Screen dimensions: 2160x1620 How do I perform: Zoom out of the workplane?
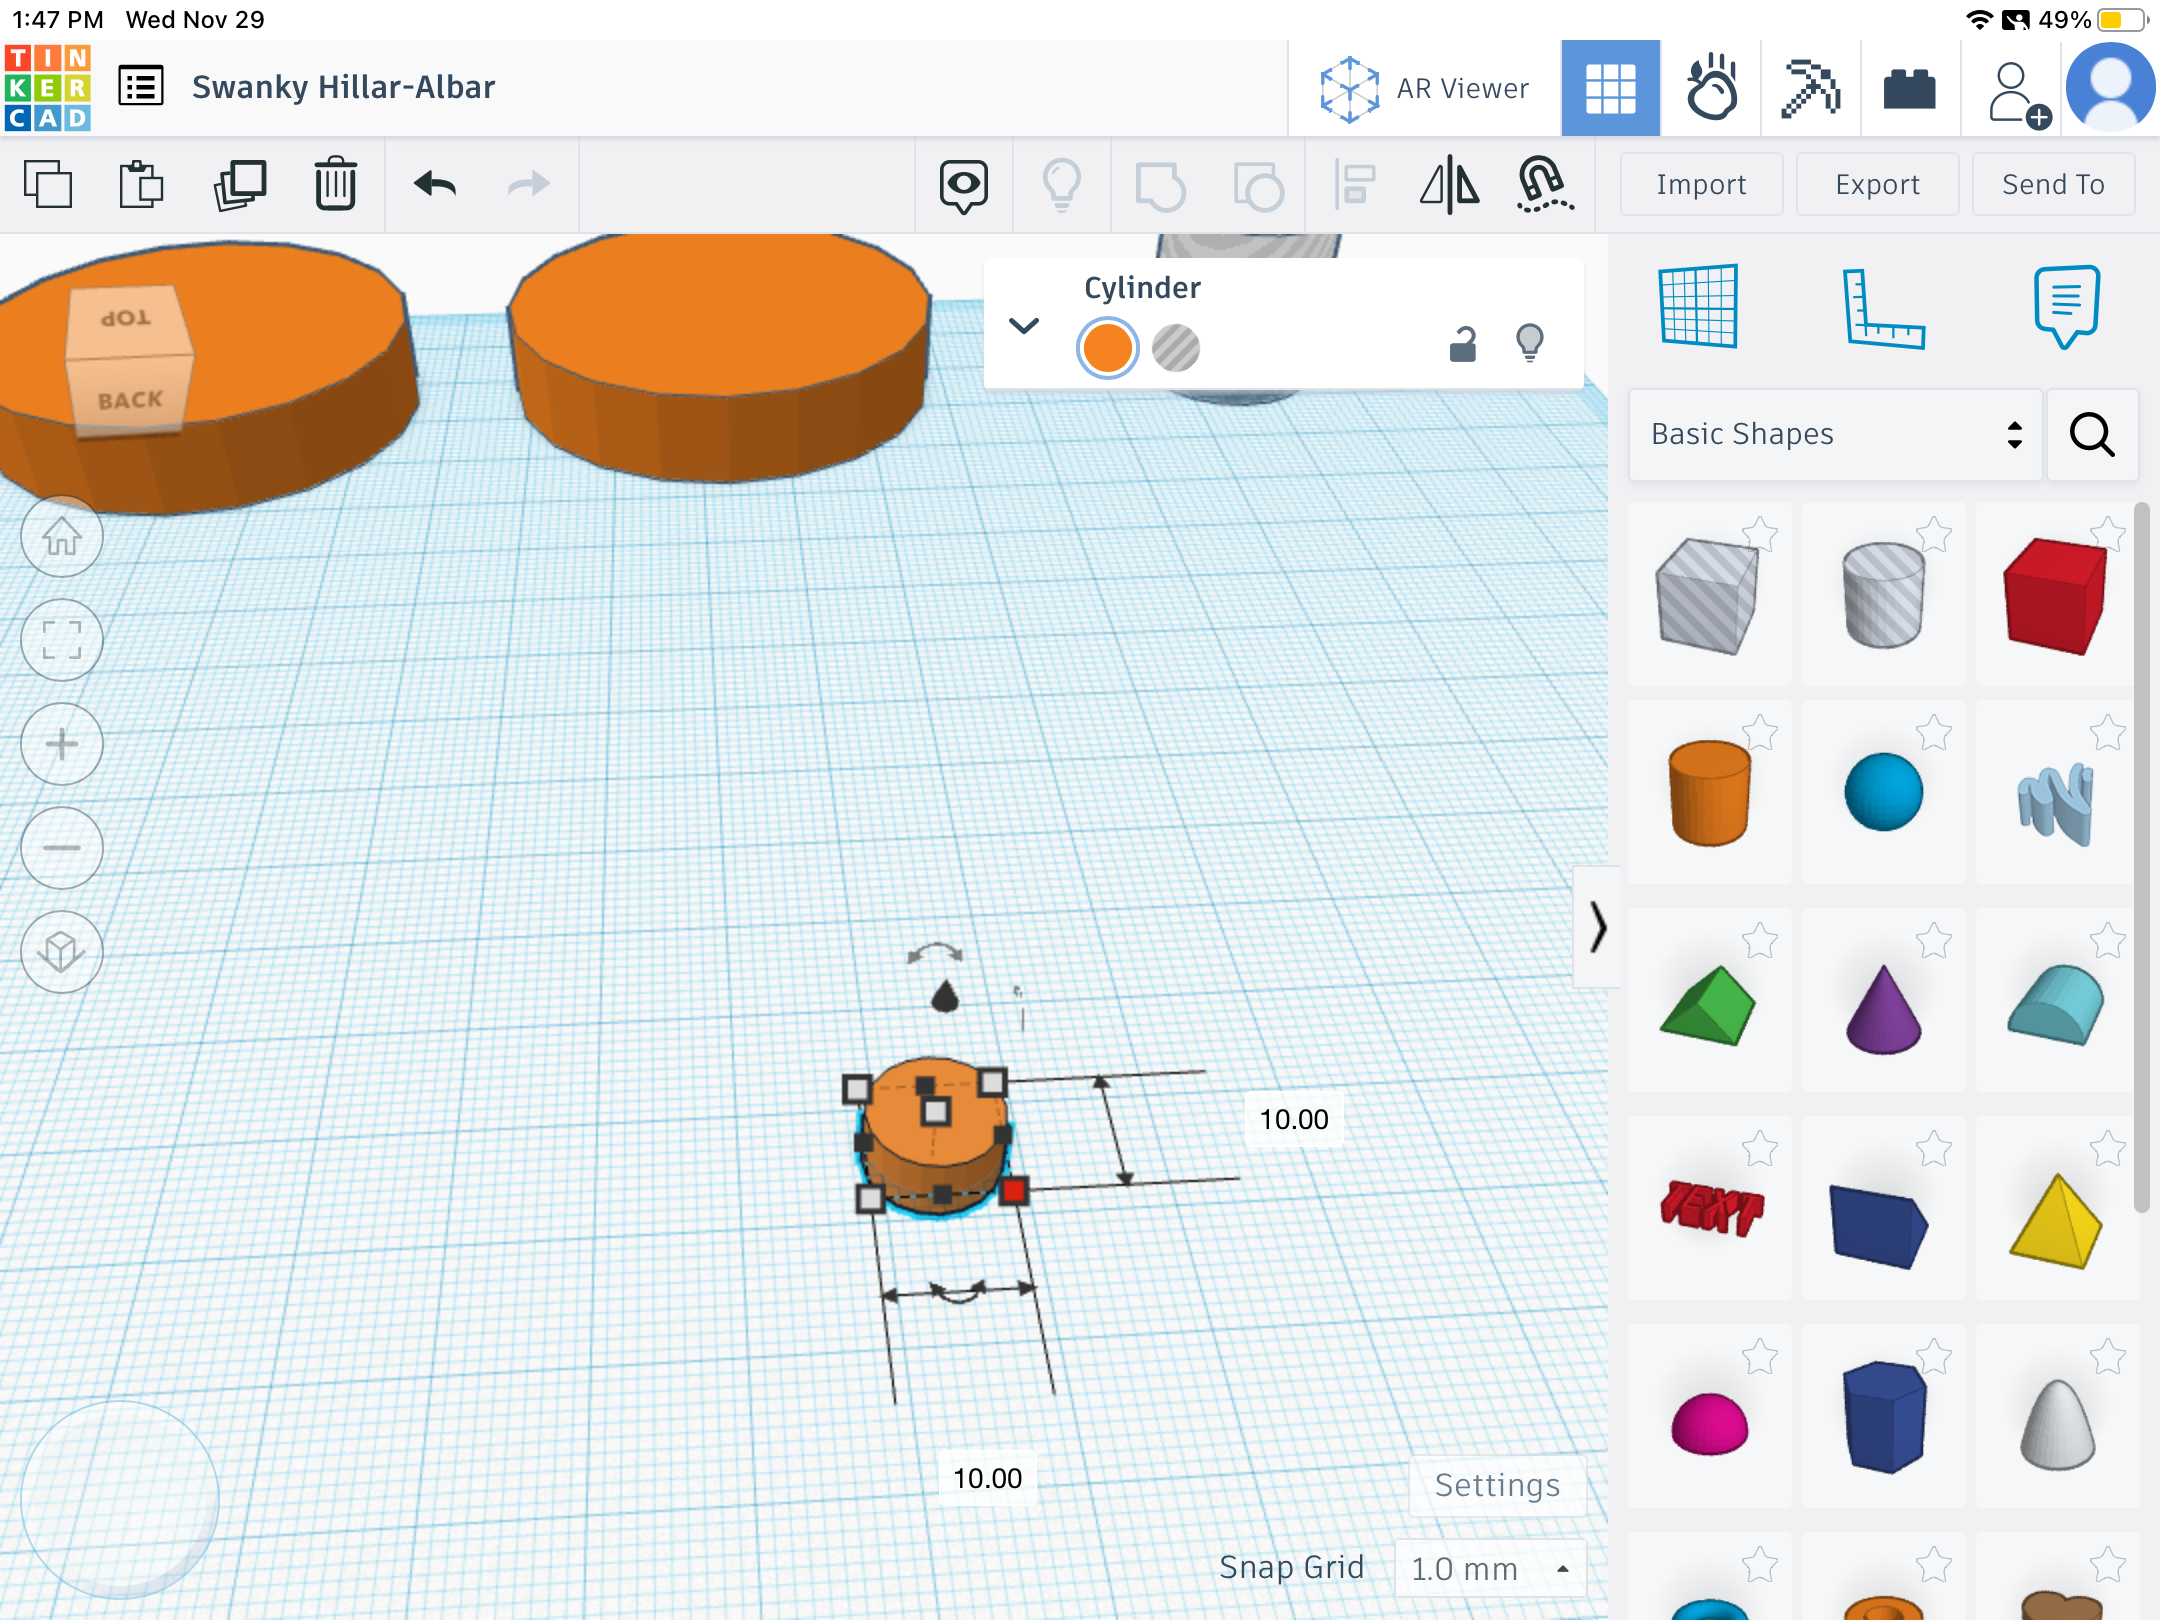tap(62, 848)
